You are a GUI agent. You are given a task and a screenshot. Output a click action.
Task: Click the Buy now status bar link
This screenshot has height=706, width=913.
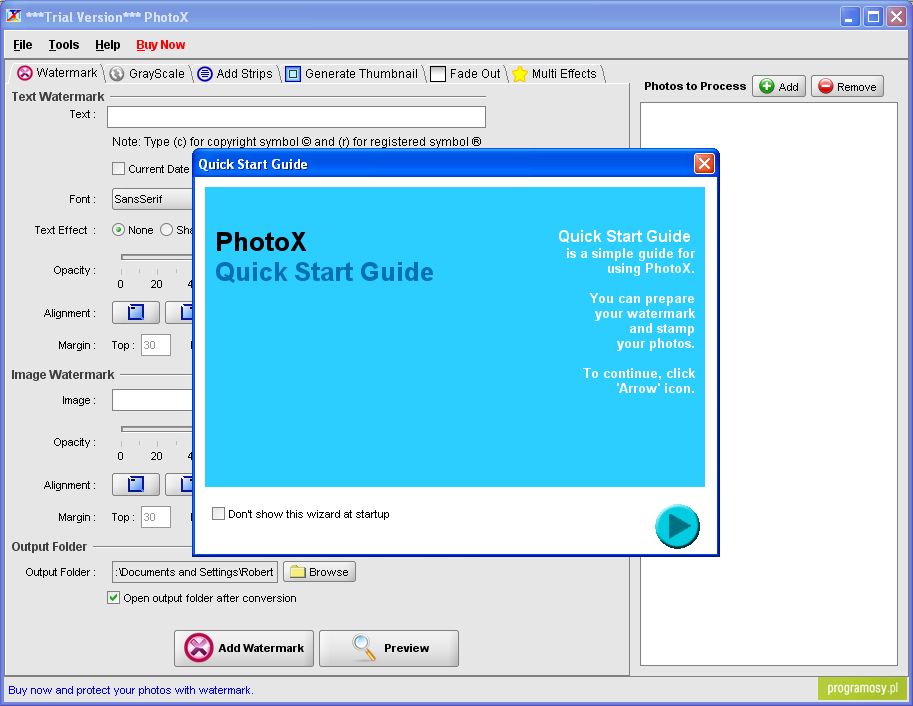point(130,690)
